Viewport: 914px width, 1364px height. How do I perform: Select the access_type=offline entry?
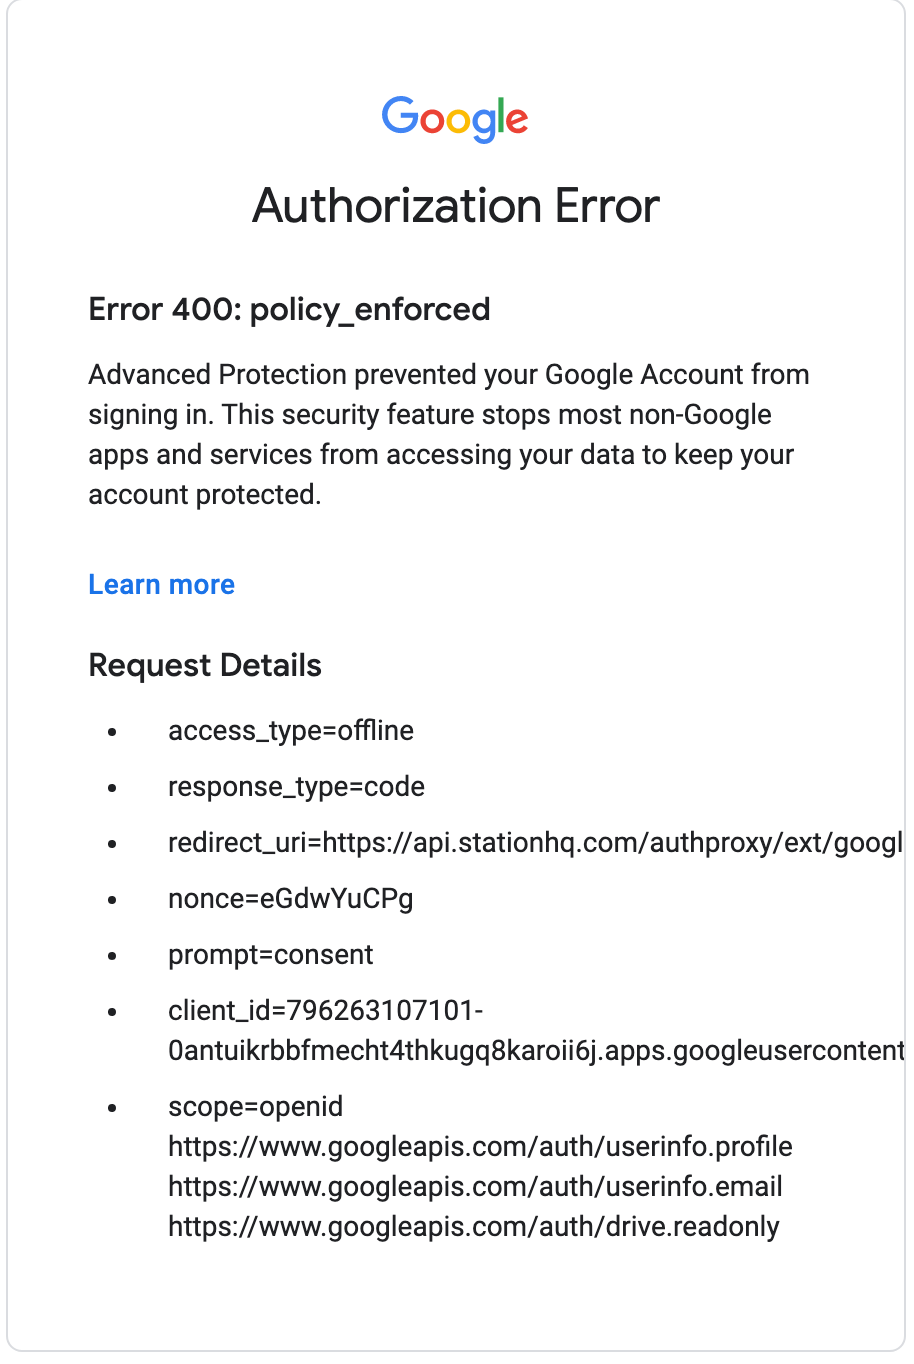click(x=291, y=731)
